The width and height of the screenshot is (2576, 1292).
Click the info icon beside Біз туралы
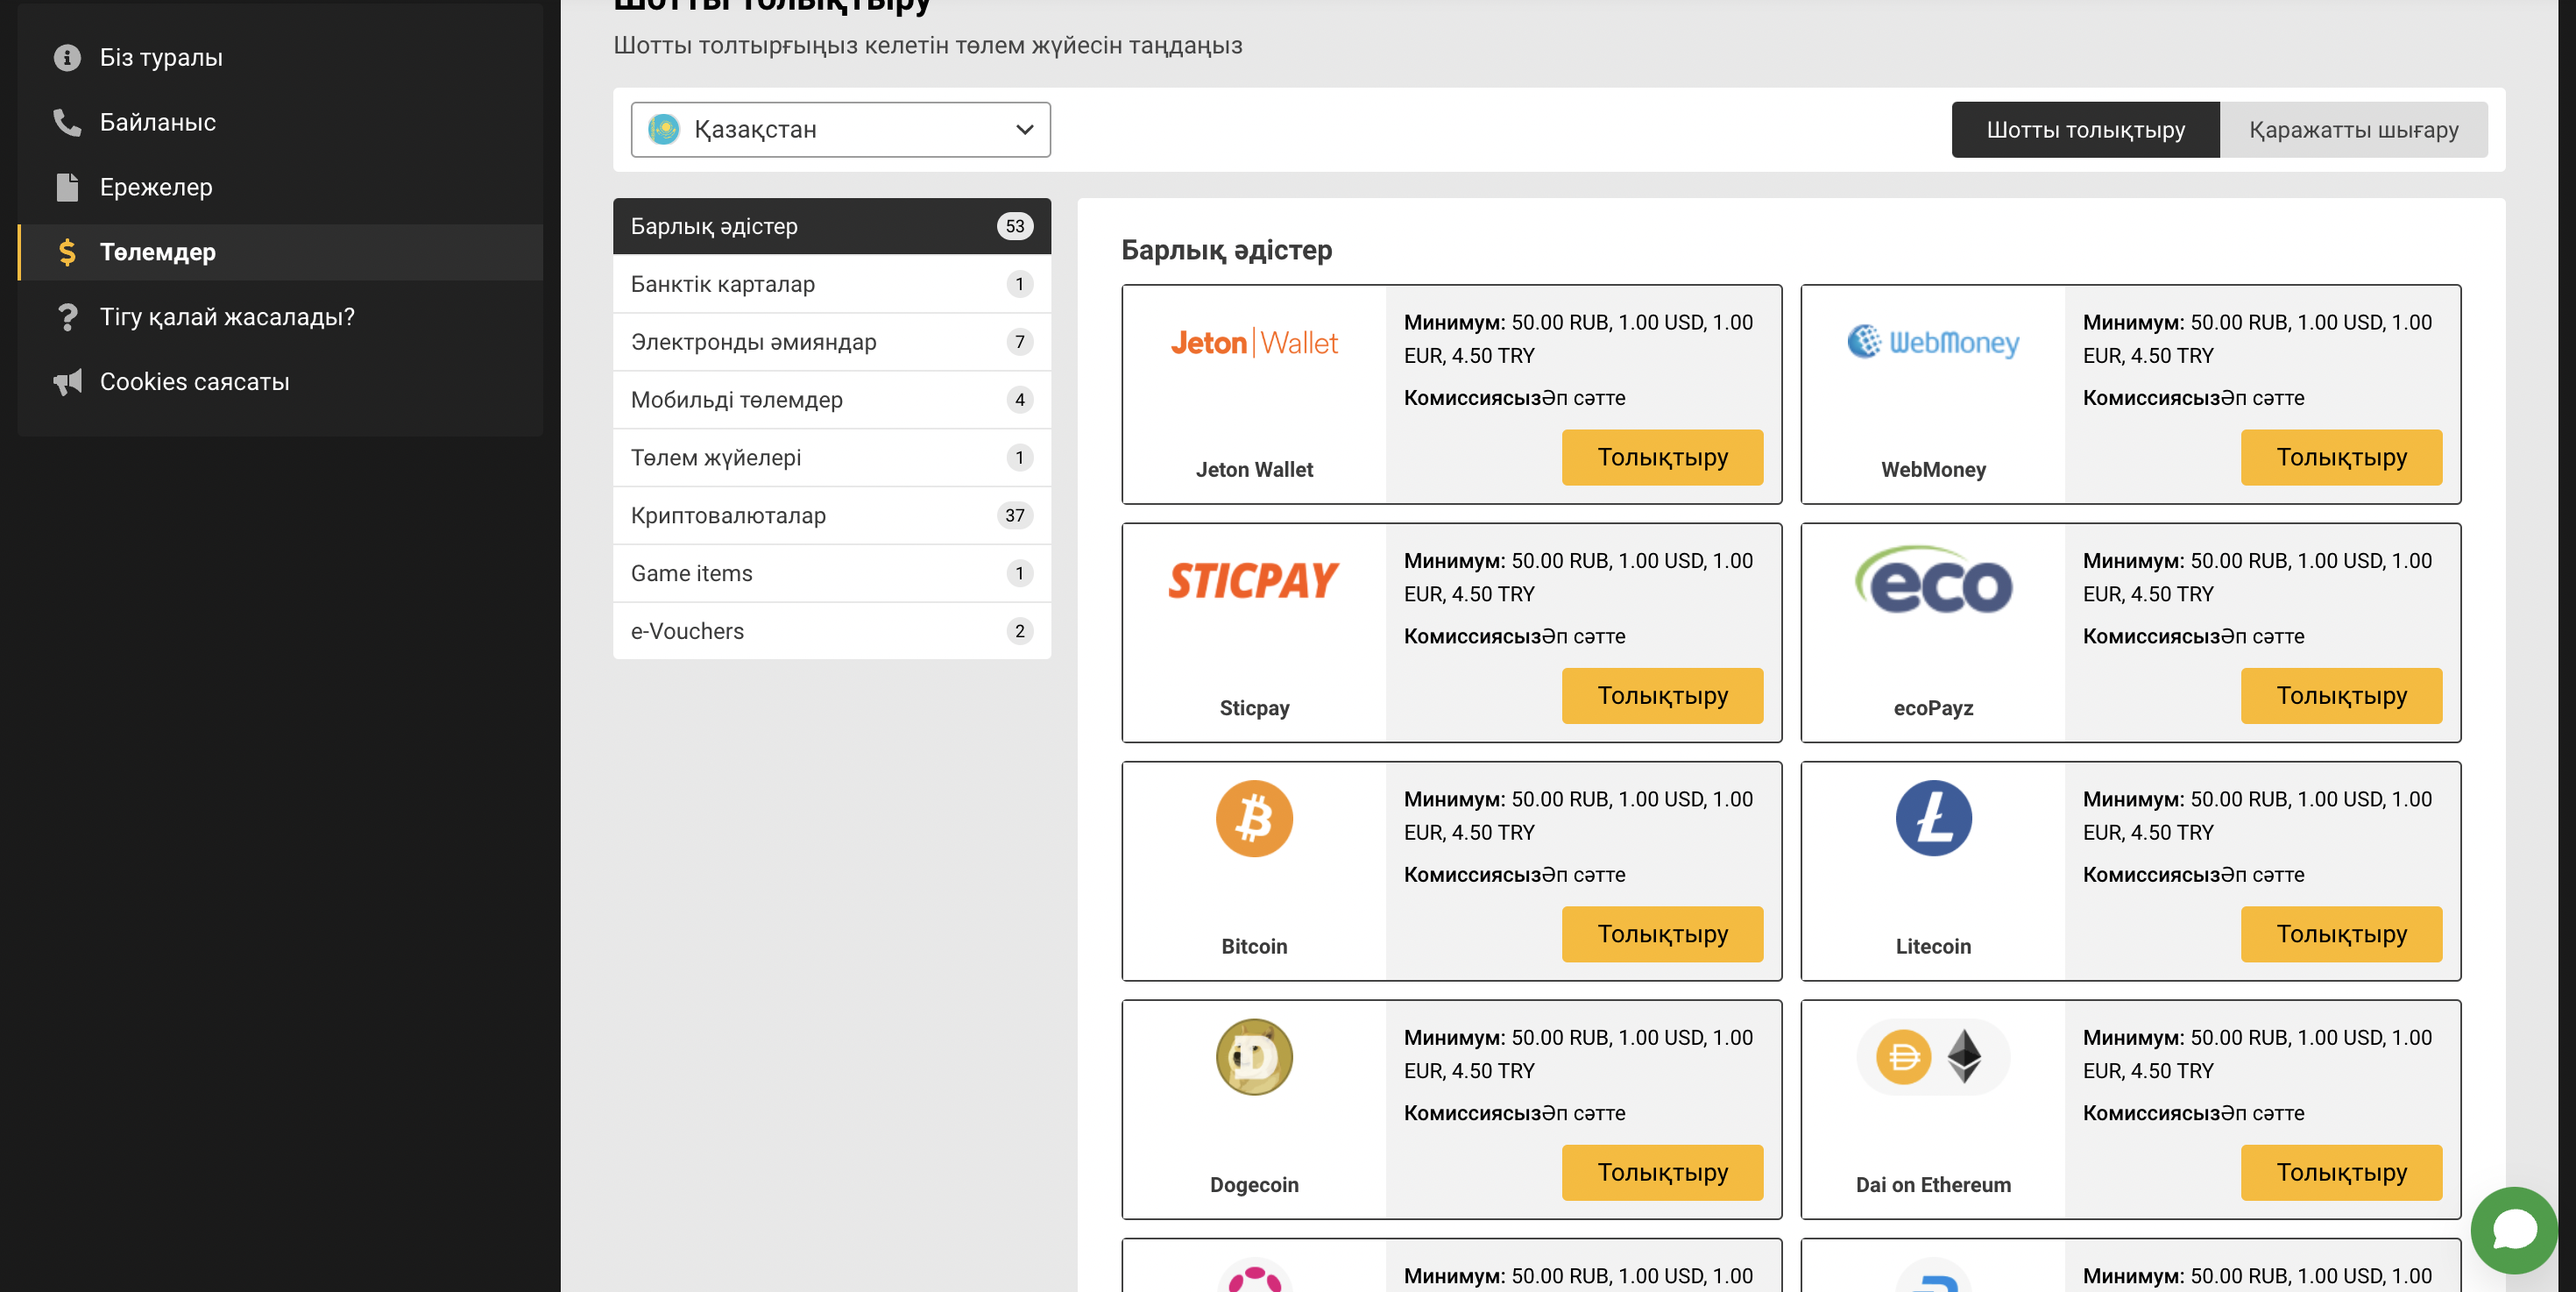click(67, 58)
